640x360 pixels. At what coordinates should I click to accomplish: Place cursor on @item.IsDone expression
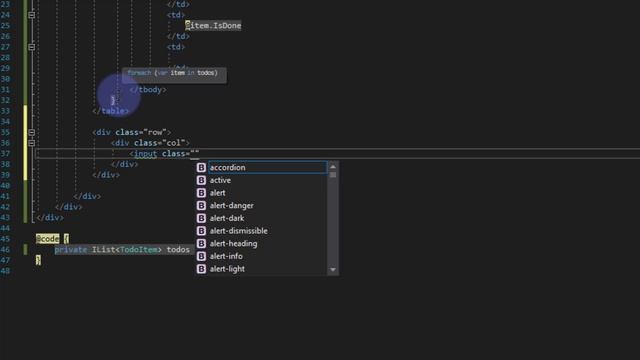point(213,26)
